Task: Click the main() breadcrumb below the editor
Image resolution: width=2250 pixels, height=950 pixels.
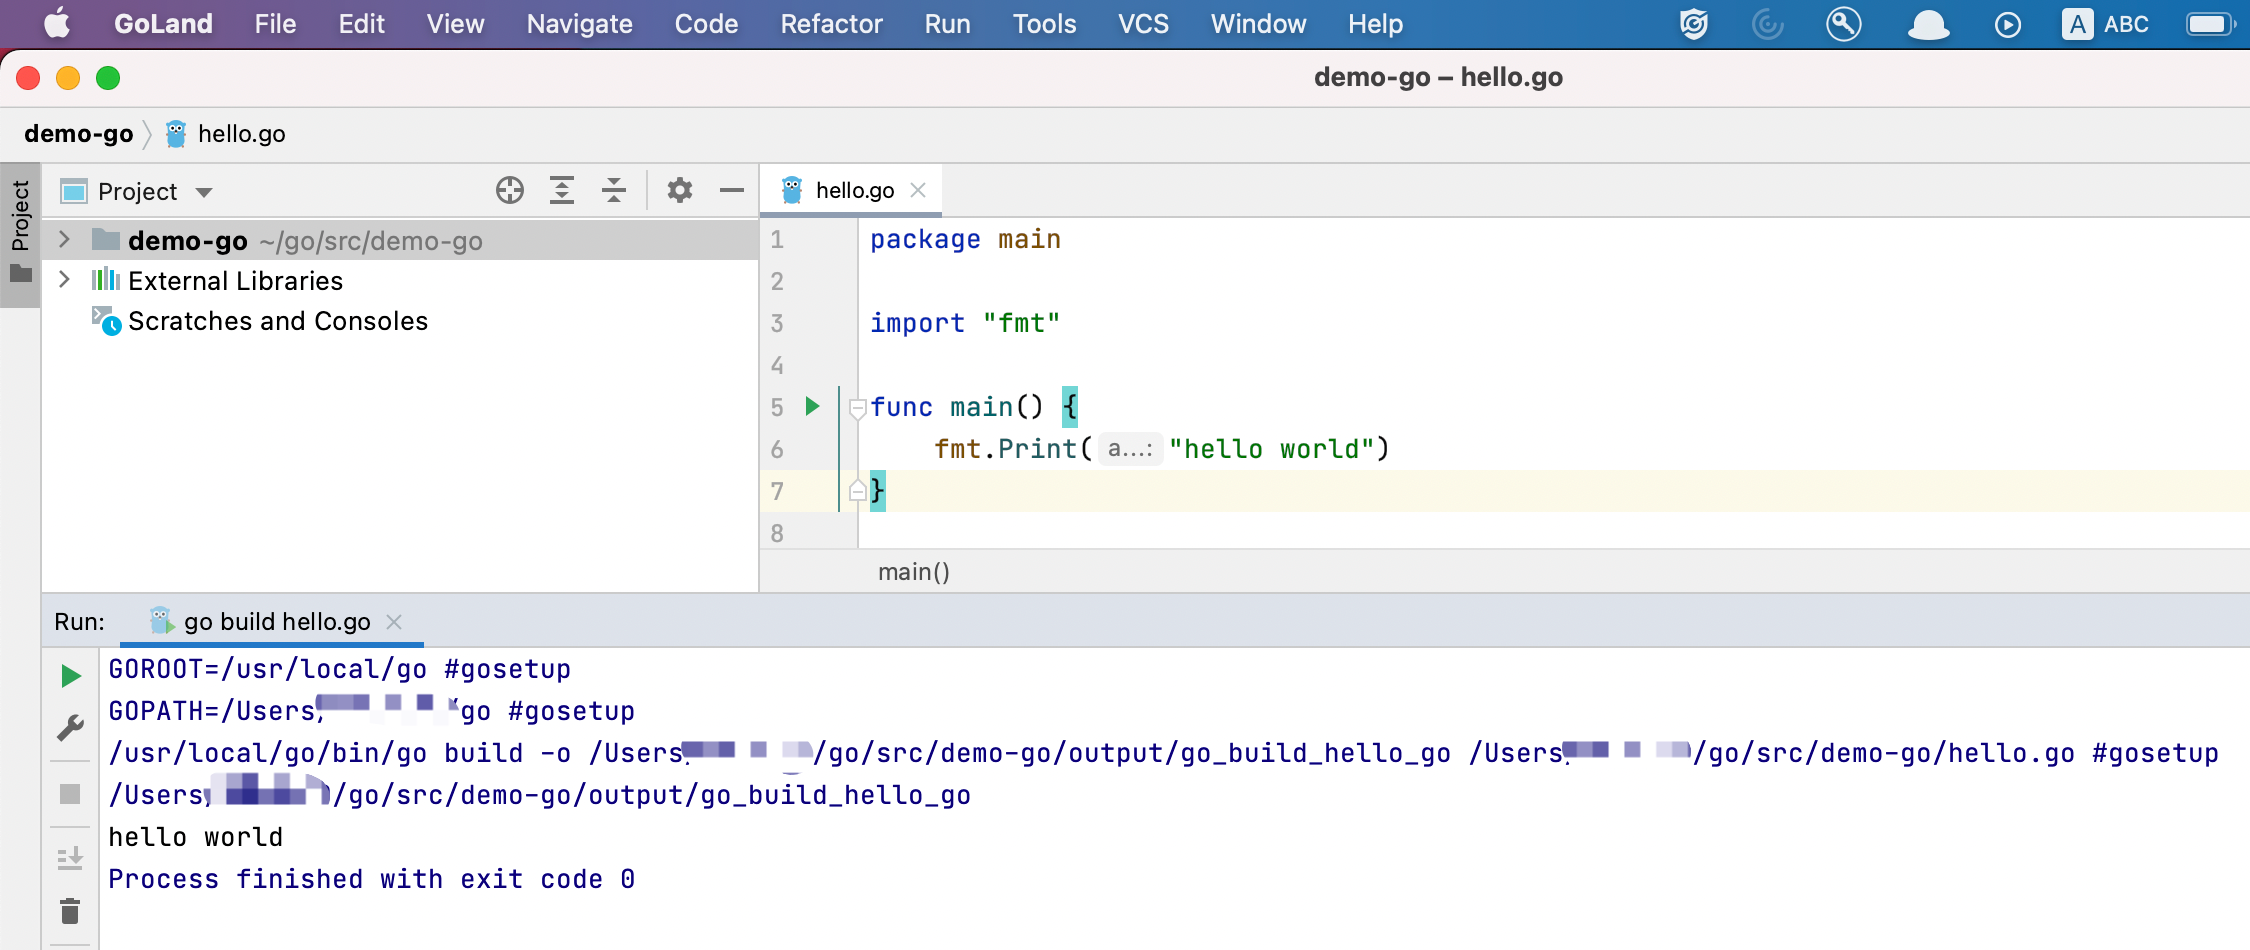Action: [x=913, y=572]
